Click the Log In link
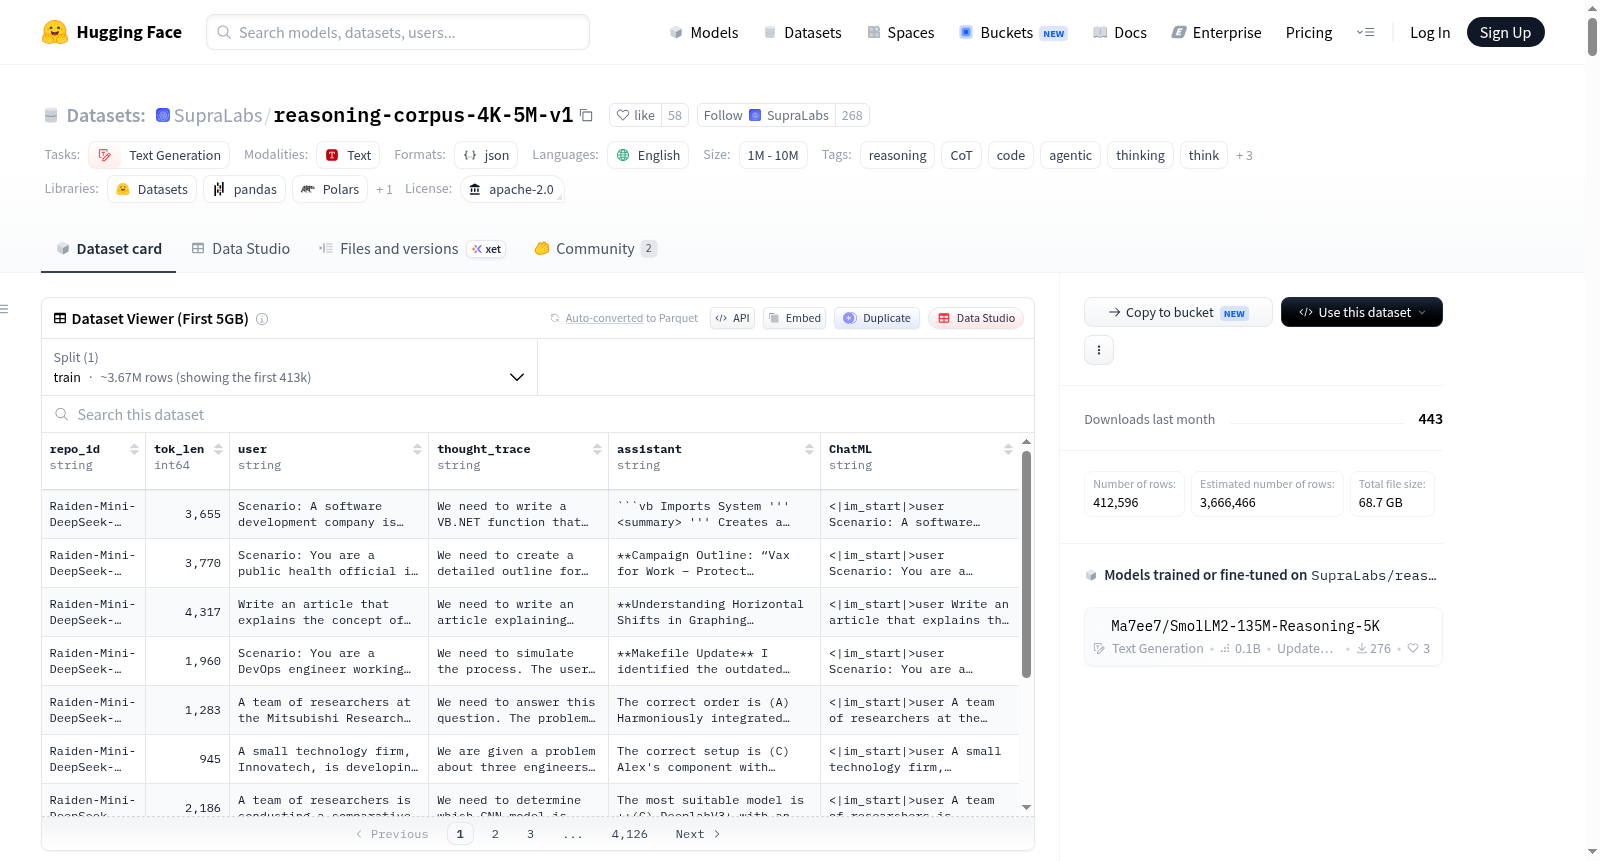The width and height of the screenshot is (1600, 861). [x=1429, y=32]
